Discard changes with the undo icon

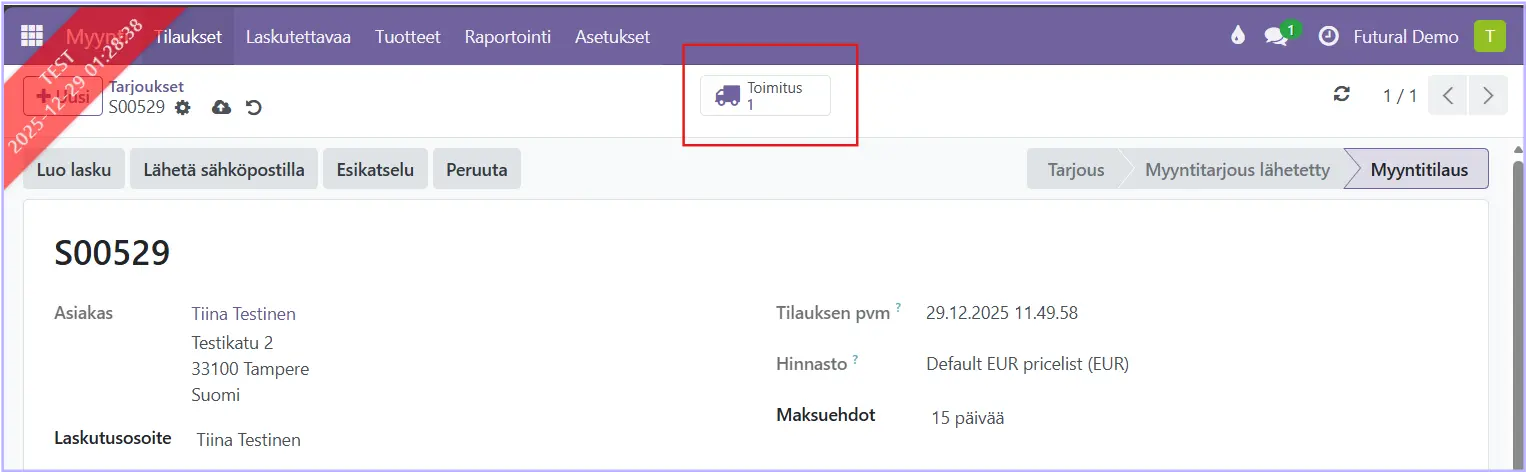click(x=254, y=107)
